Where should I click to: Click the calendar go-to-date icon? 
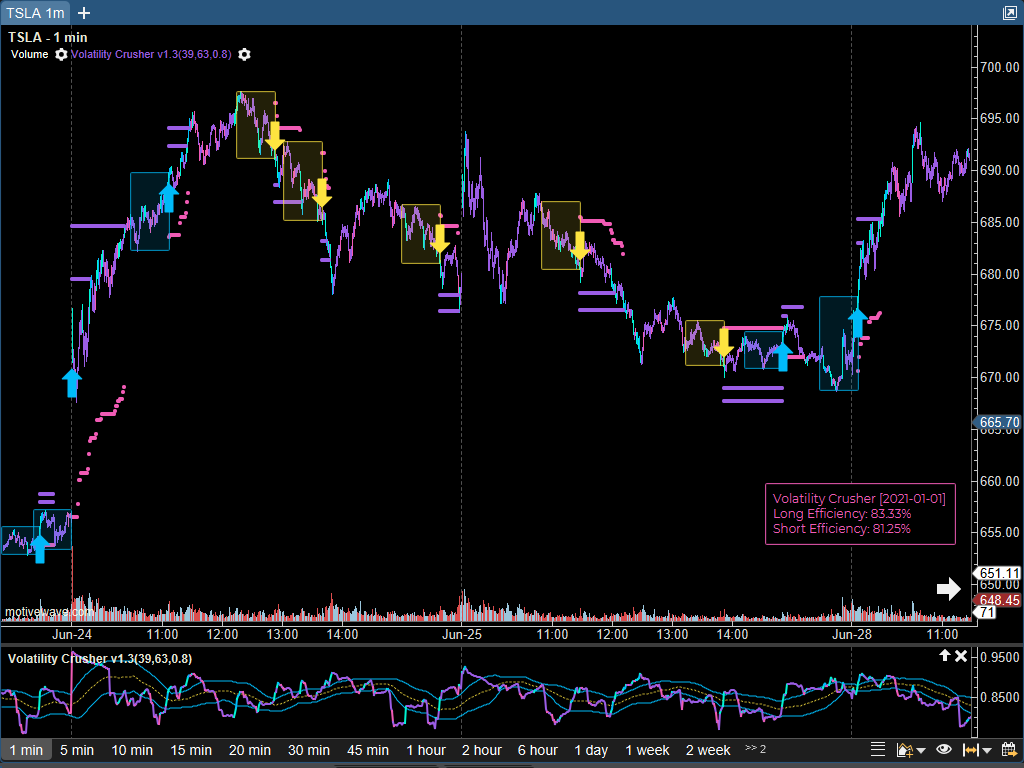click(x=1009, y=750)
